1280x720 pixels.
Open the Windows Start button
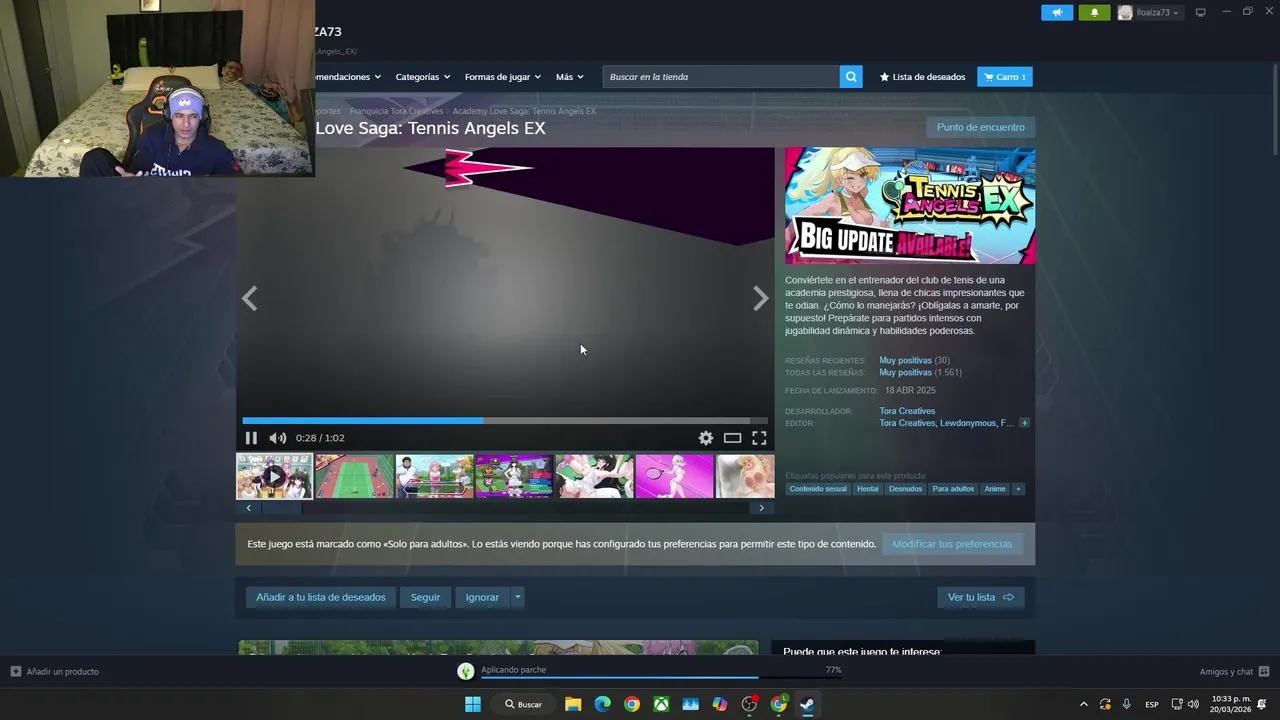pos(472,704)
